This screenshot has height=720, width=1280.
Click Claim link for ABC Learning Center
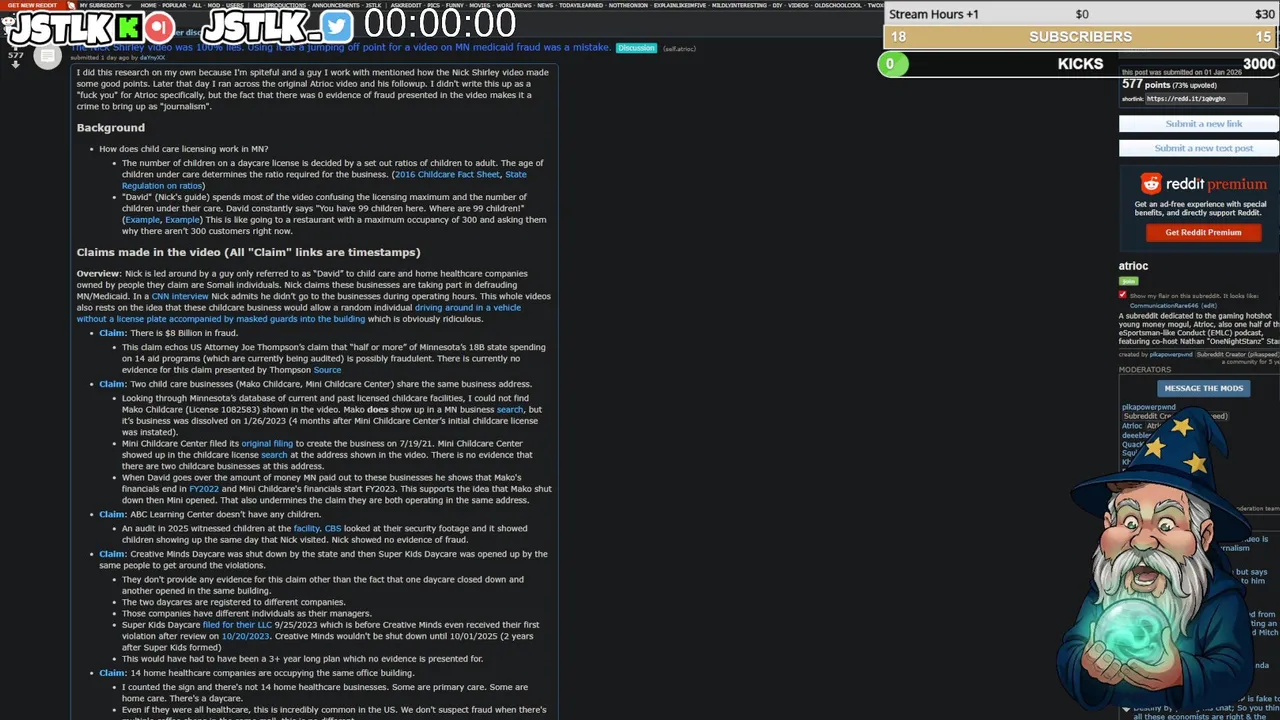(112, 514)
